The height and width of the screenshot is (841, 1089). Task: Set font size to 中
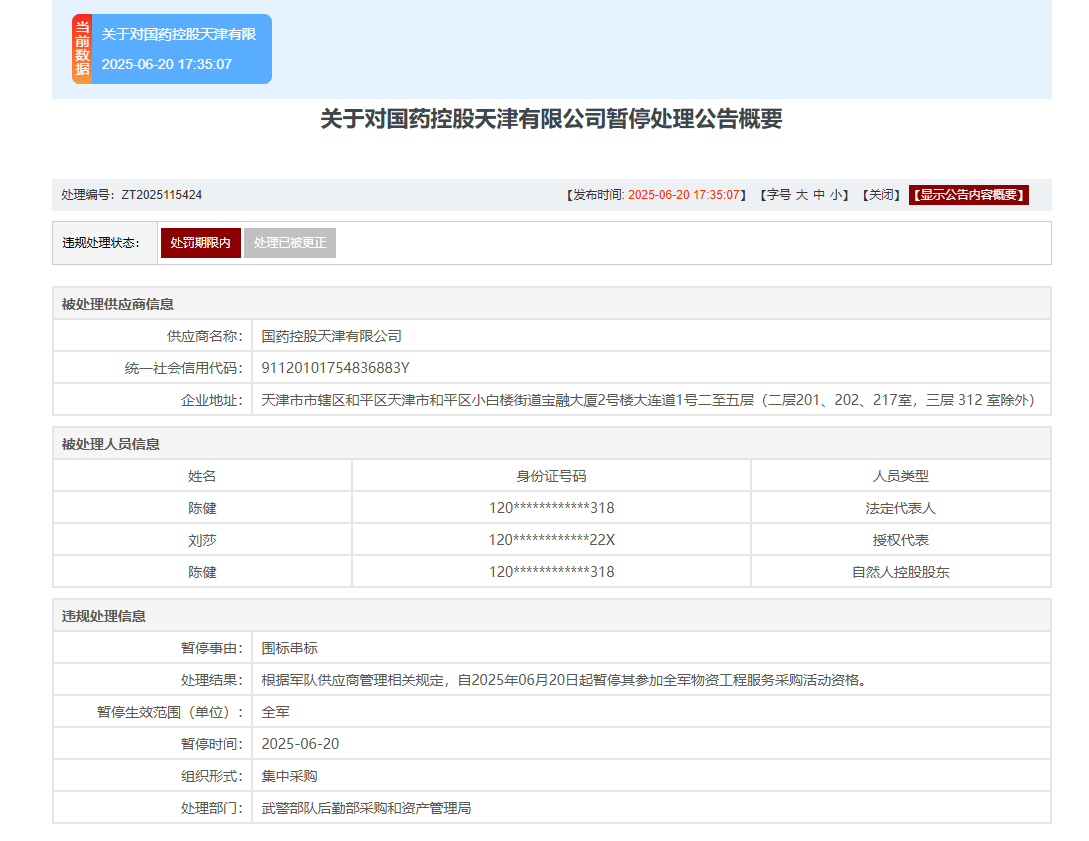(819, 195)
